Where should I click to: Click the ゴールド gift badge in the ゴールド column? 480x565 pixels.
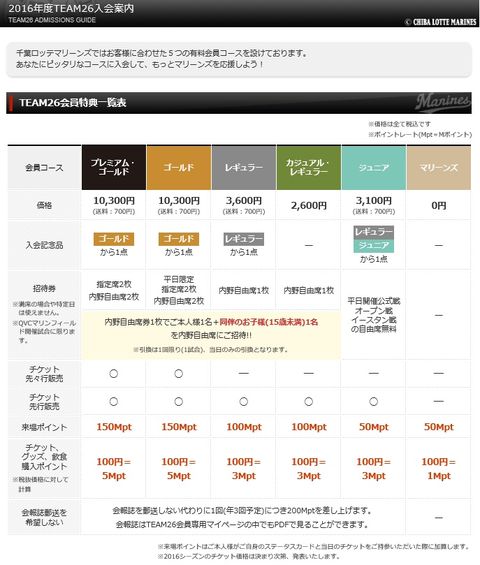click(x=179, y=239)
